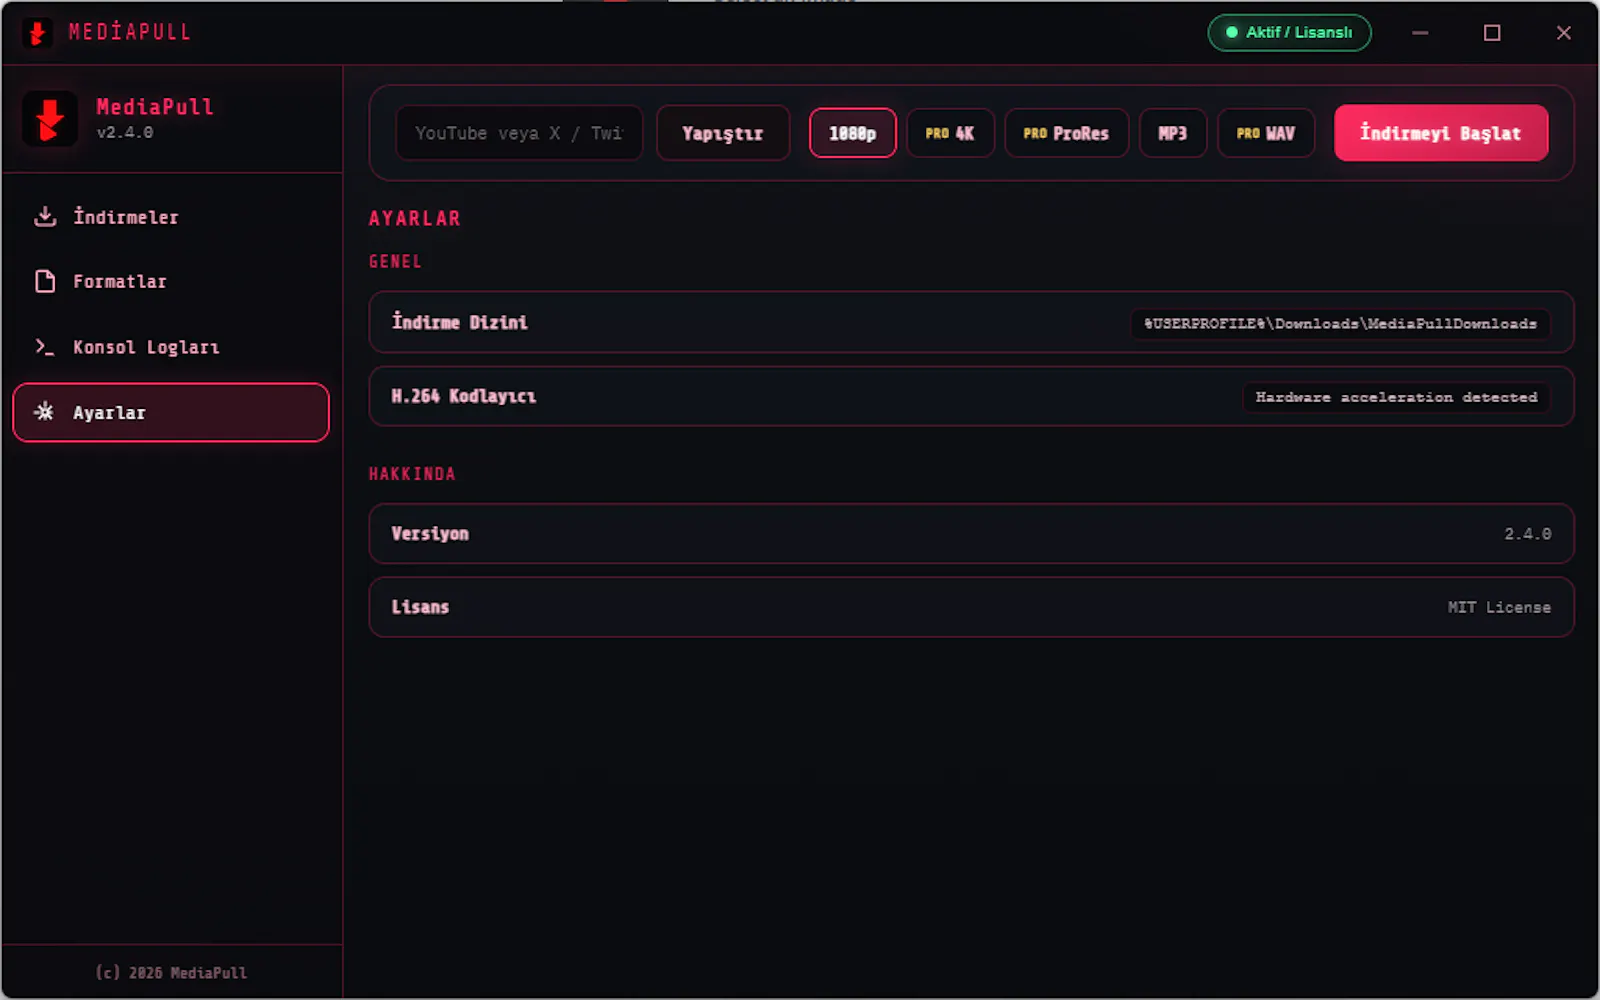Click the Formatlar file icon
Screen dimensions: 1600x1000
pyautogui.click(x=45, y=282)
